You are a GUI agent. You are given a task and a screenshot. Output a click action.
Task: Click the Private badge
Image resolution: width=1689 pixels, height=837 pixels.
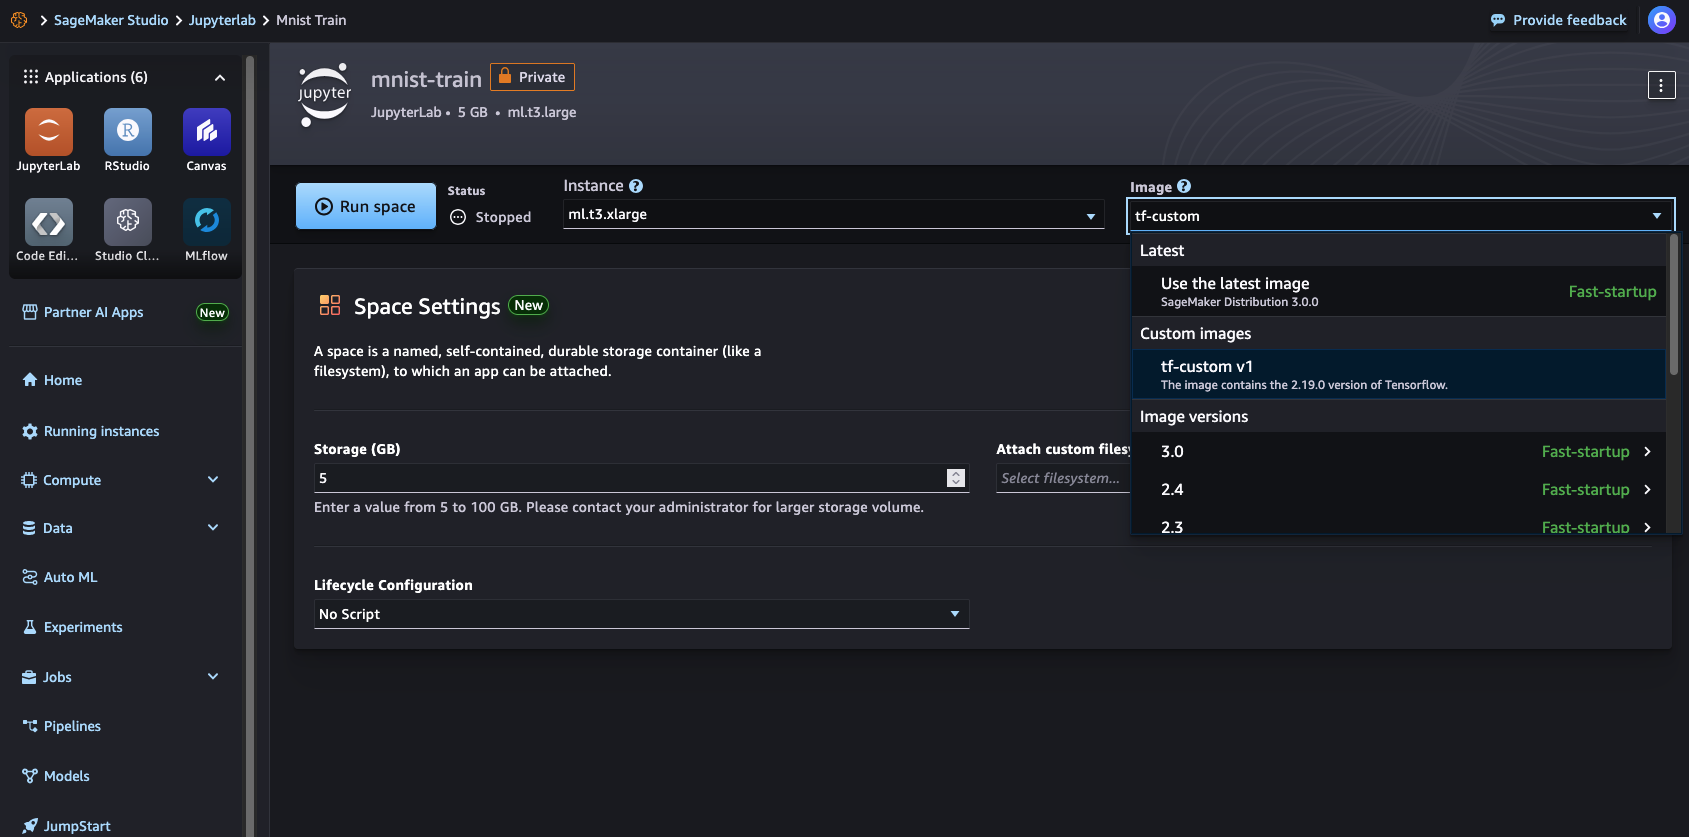tap(532, 77)
